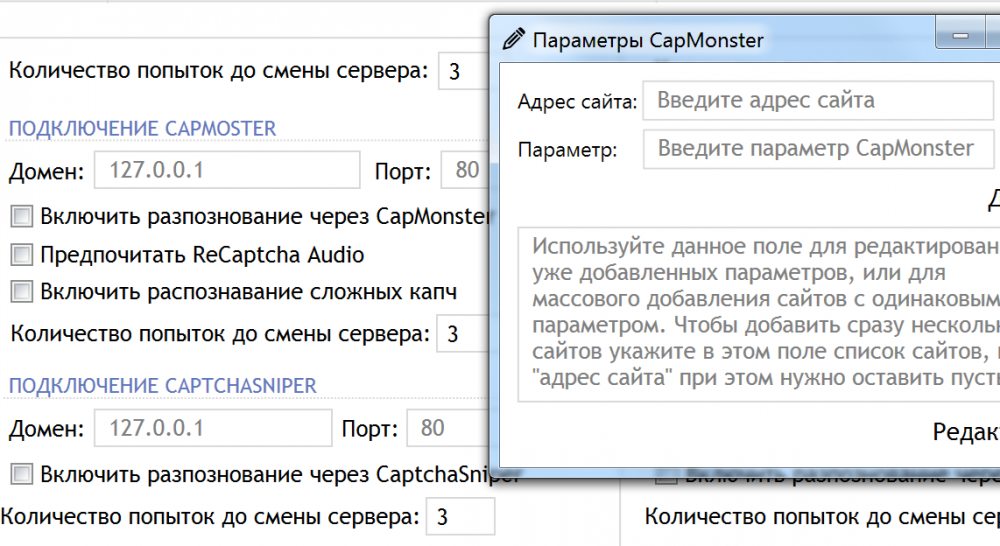Click the Параметр: label
The image size is (1000, 546).
(567, 150)
